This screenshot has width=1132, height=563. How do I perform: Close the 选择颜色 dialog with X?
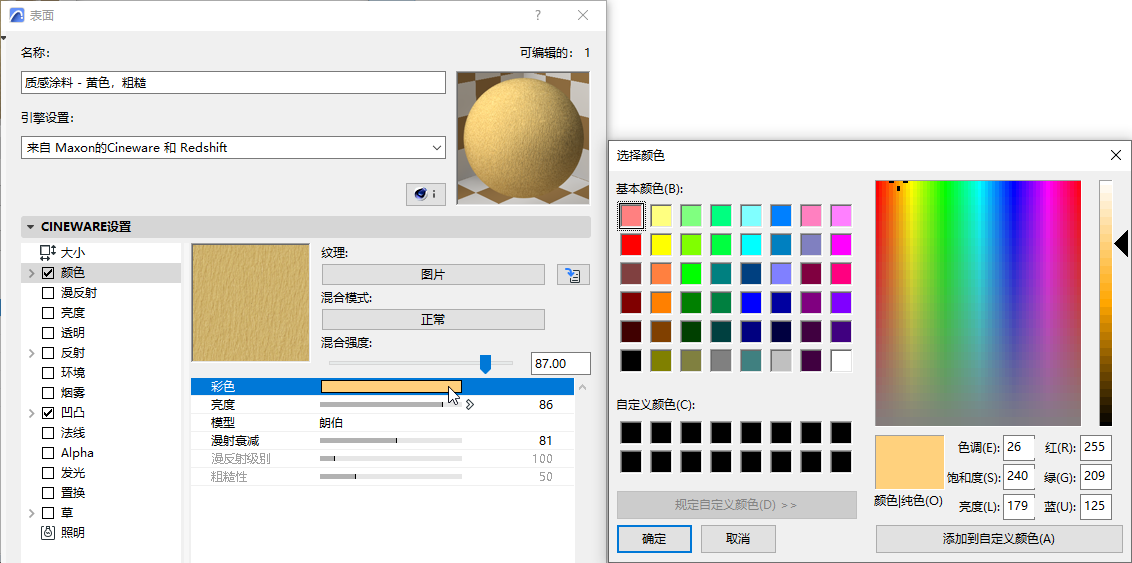(x=1115, y=154)
